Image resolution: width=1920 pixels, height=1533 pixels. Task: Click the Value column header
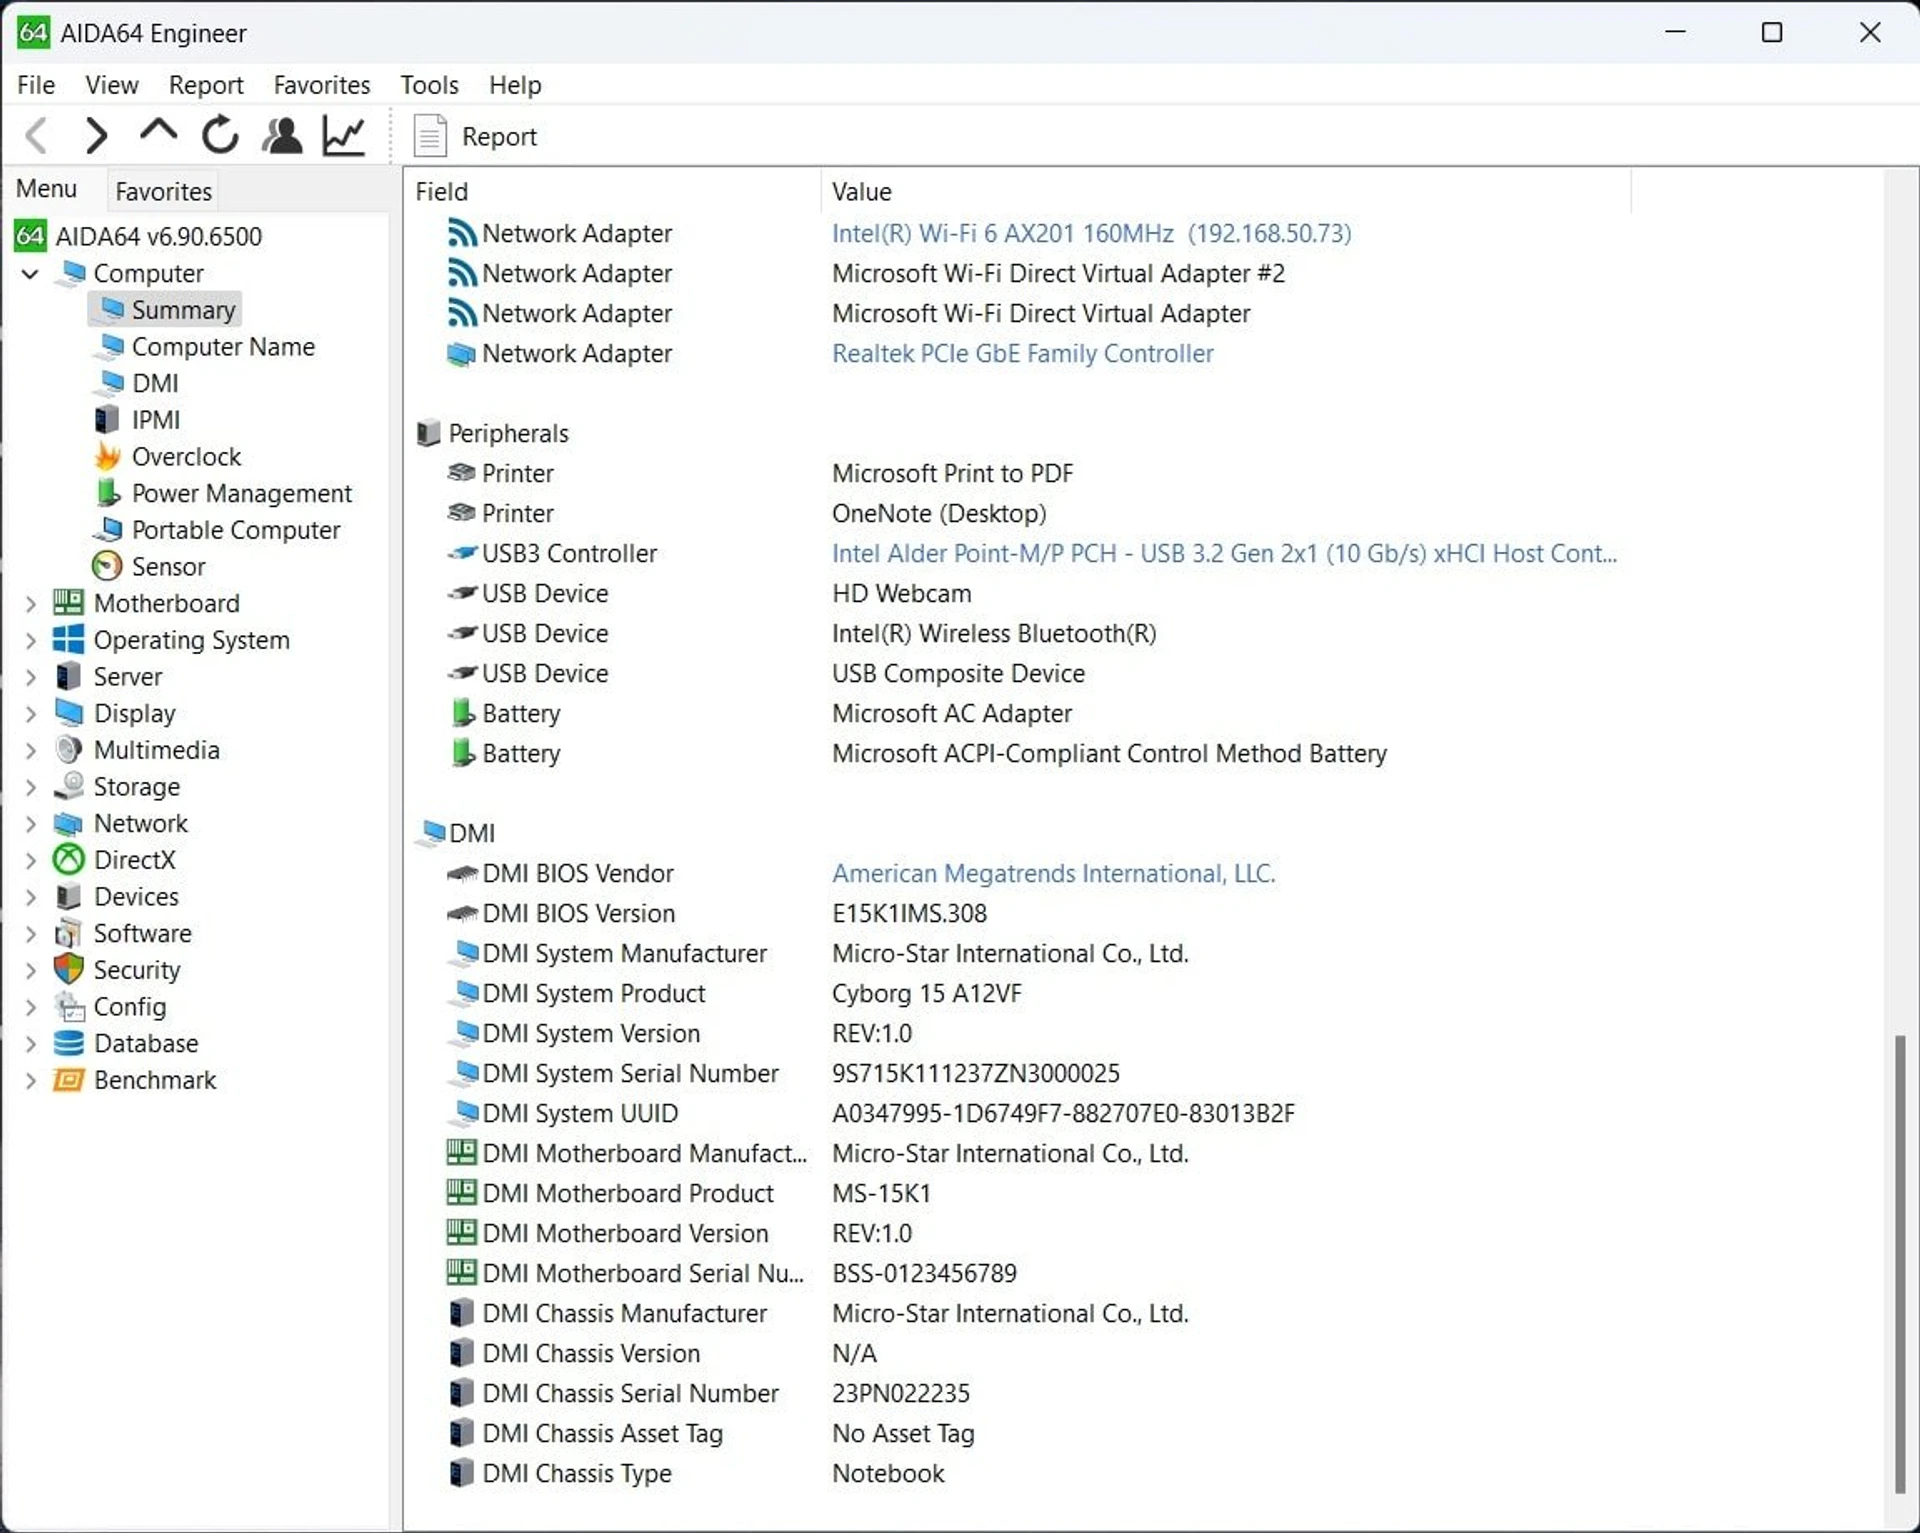[1226, 191]
